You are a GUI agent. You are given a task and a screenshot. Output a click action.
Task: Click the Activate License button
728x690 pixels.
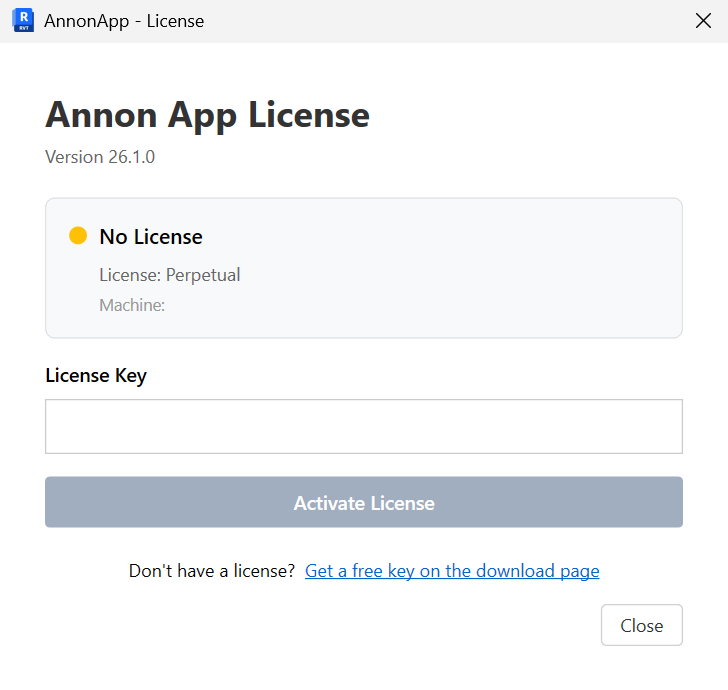364,502
